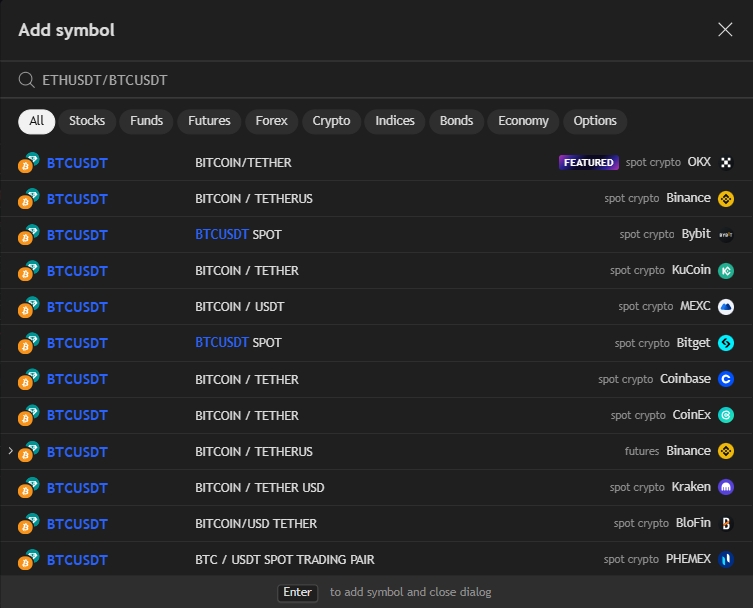The width and height of the screenshot is (753, 608).
Task: Click the FEATURED badge
Action: tap(588, 163)
